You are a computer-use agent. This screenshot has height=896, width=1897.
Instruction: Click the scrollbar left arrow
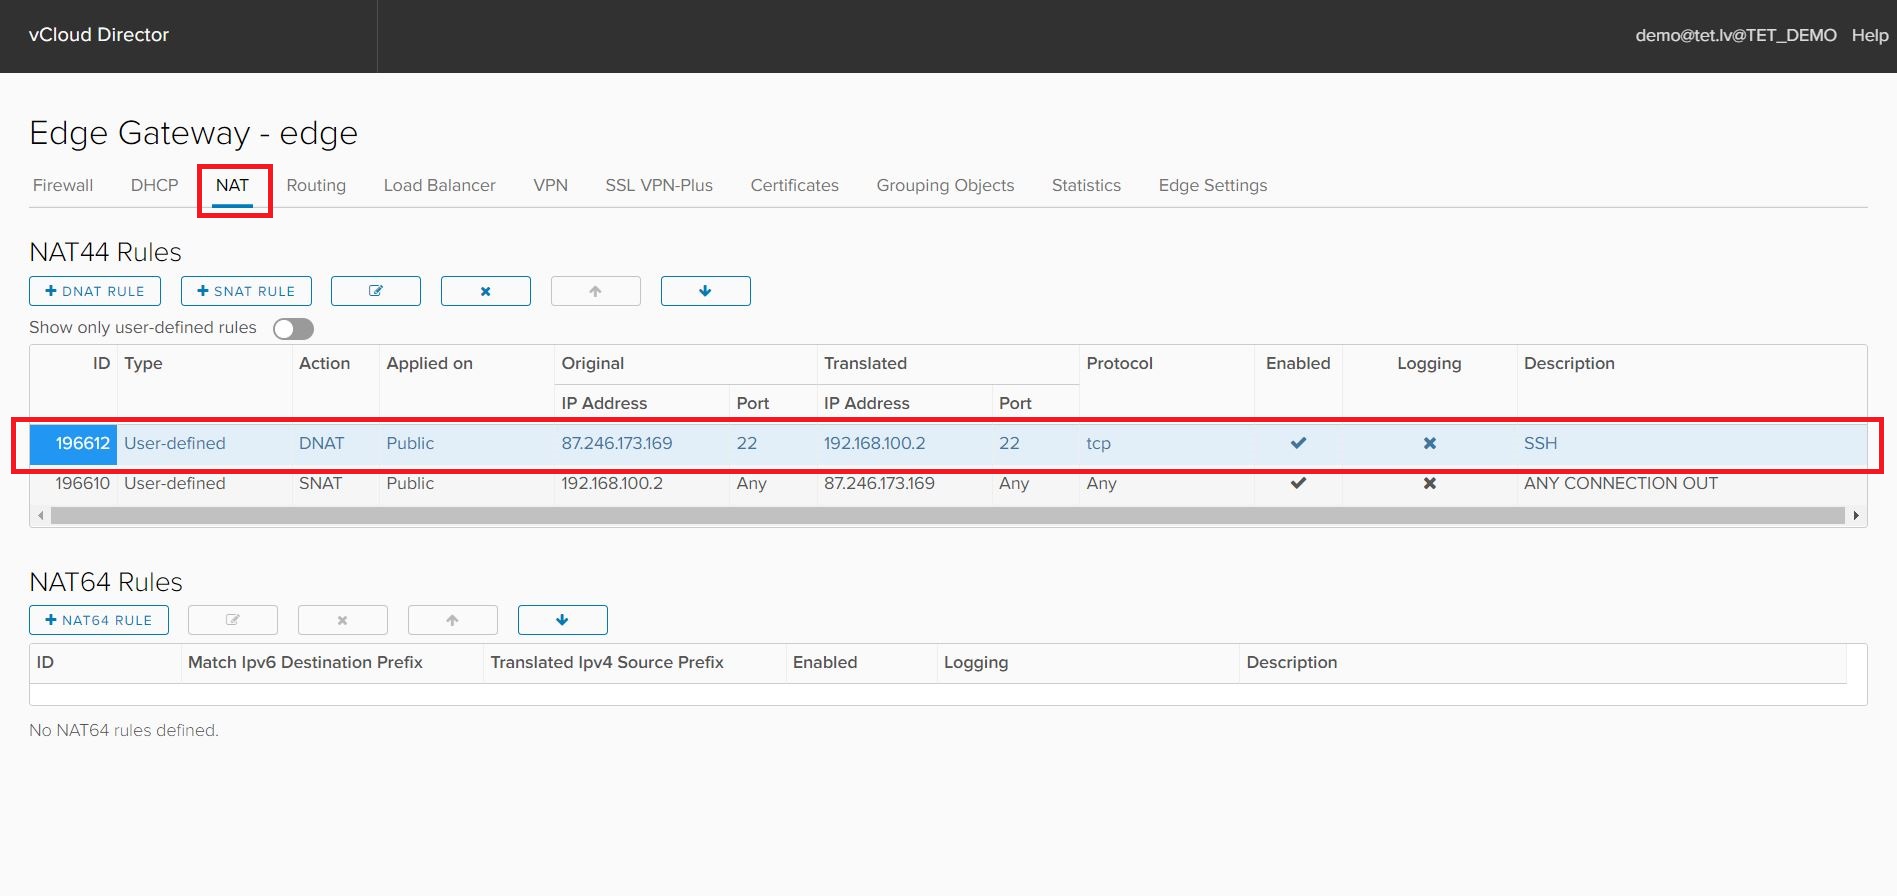click(40, 516)
